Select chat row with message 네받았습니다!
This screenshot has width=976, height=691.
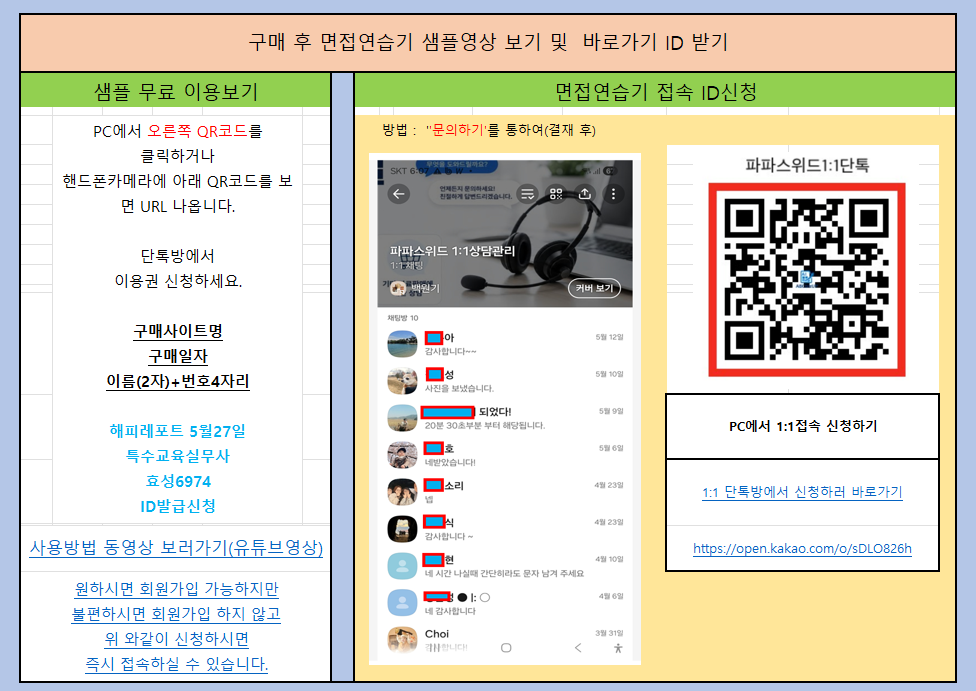(x=505, y=455)
